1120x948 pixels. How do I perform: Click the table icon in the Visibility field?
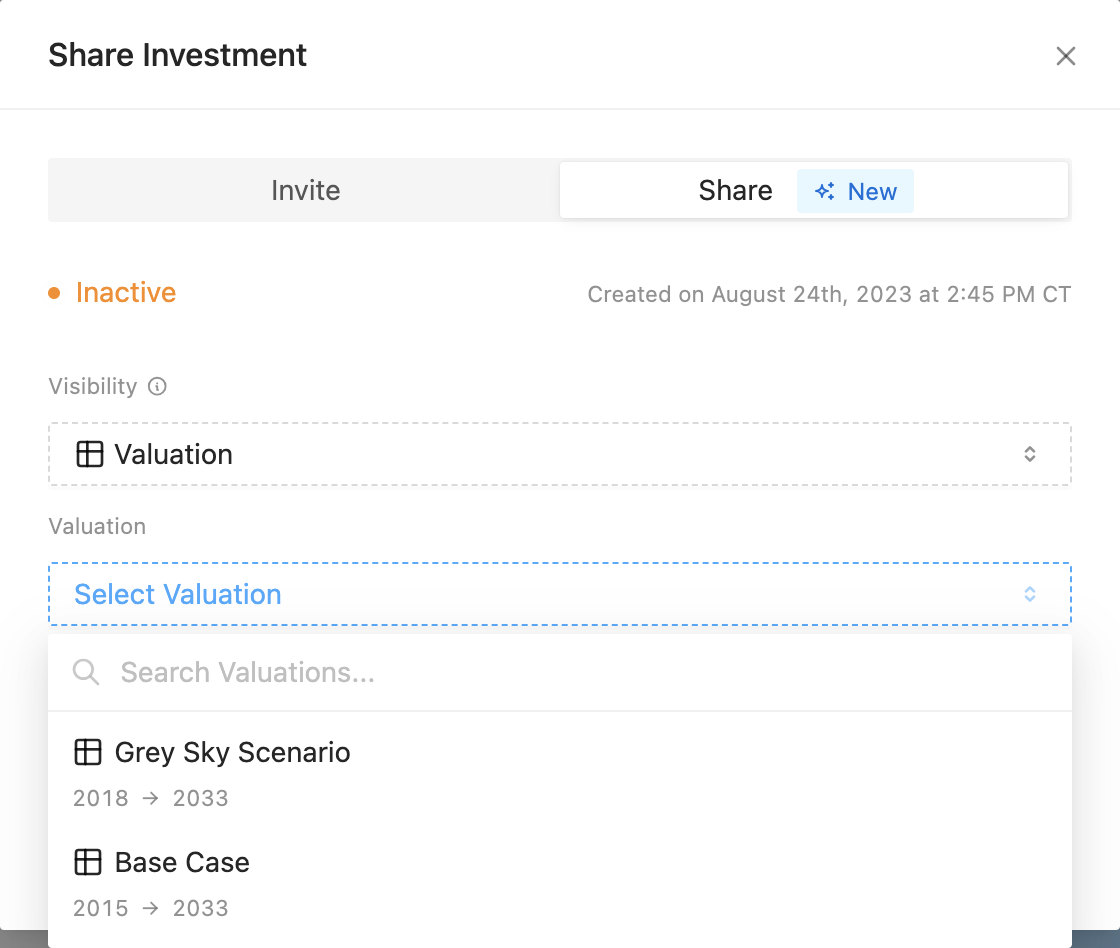pos(89,454)
